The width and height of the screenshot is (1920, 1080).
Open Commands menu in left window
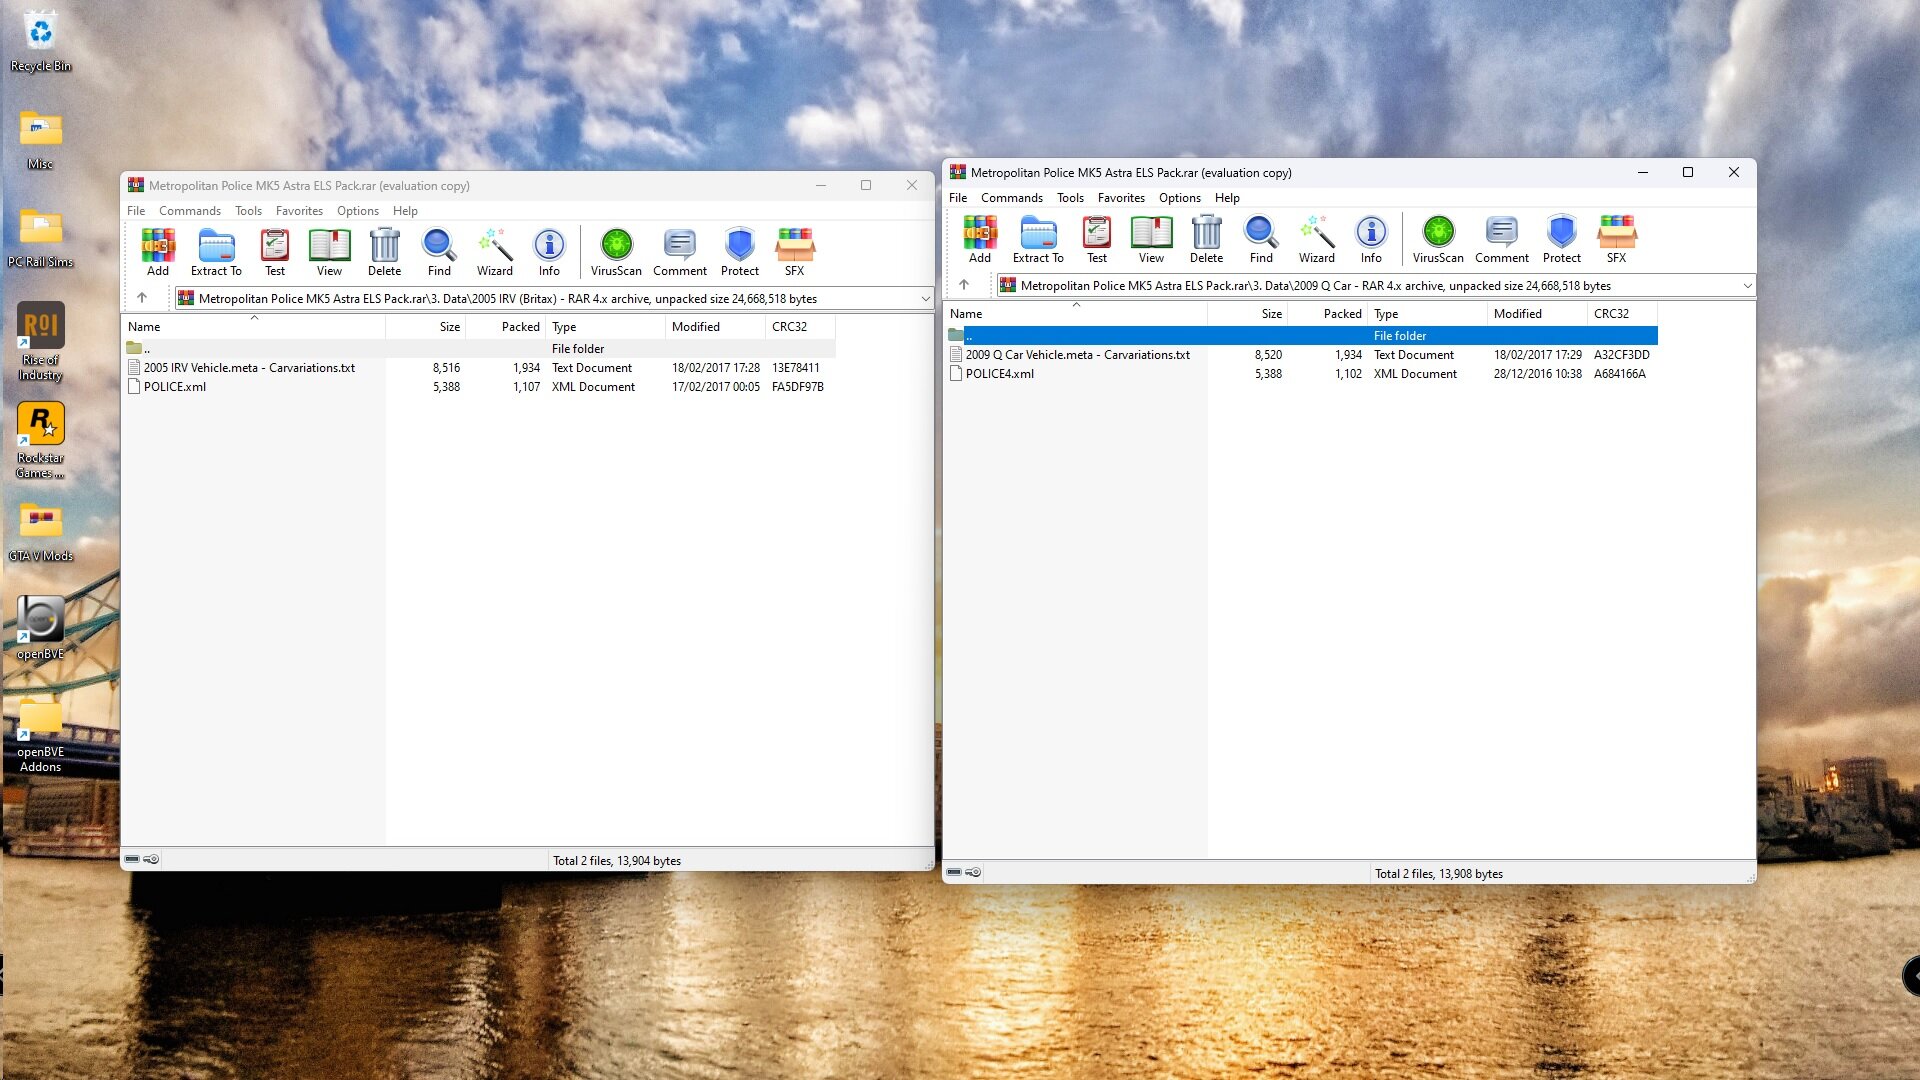(189, 211)
